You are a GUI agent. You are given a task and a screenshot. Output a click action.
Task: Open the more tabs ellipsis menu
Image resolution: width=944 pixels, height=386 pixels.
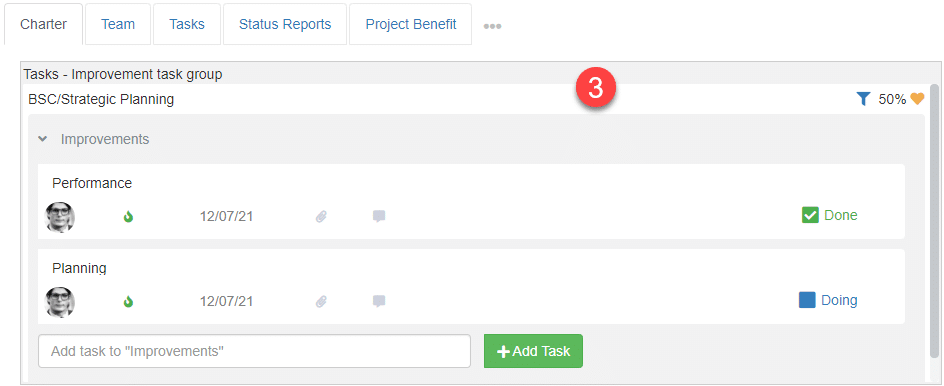point(492,26)
